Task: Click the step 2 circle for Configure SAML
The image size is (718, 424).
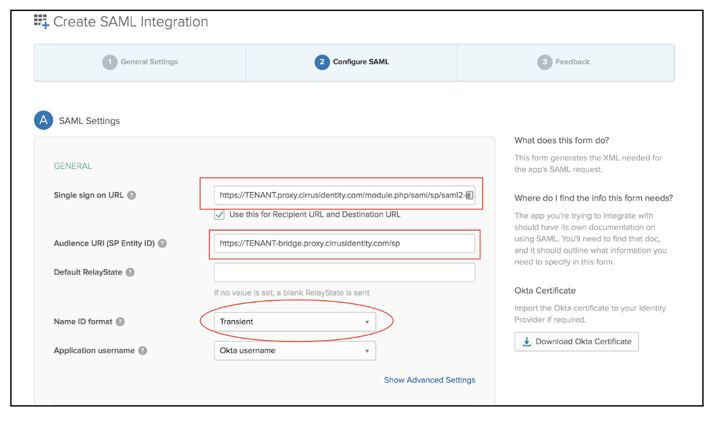Action: (322, 62)
